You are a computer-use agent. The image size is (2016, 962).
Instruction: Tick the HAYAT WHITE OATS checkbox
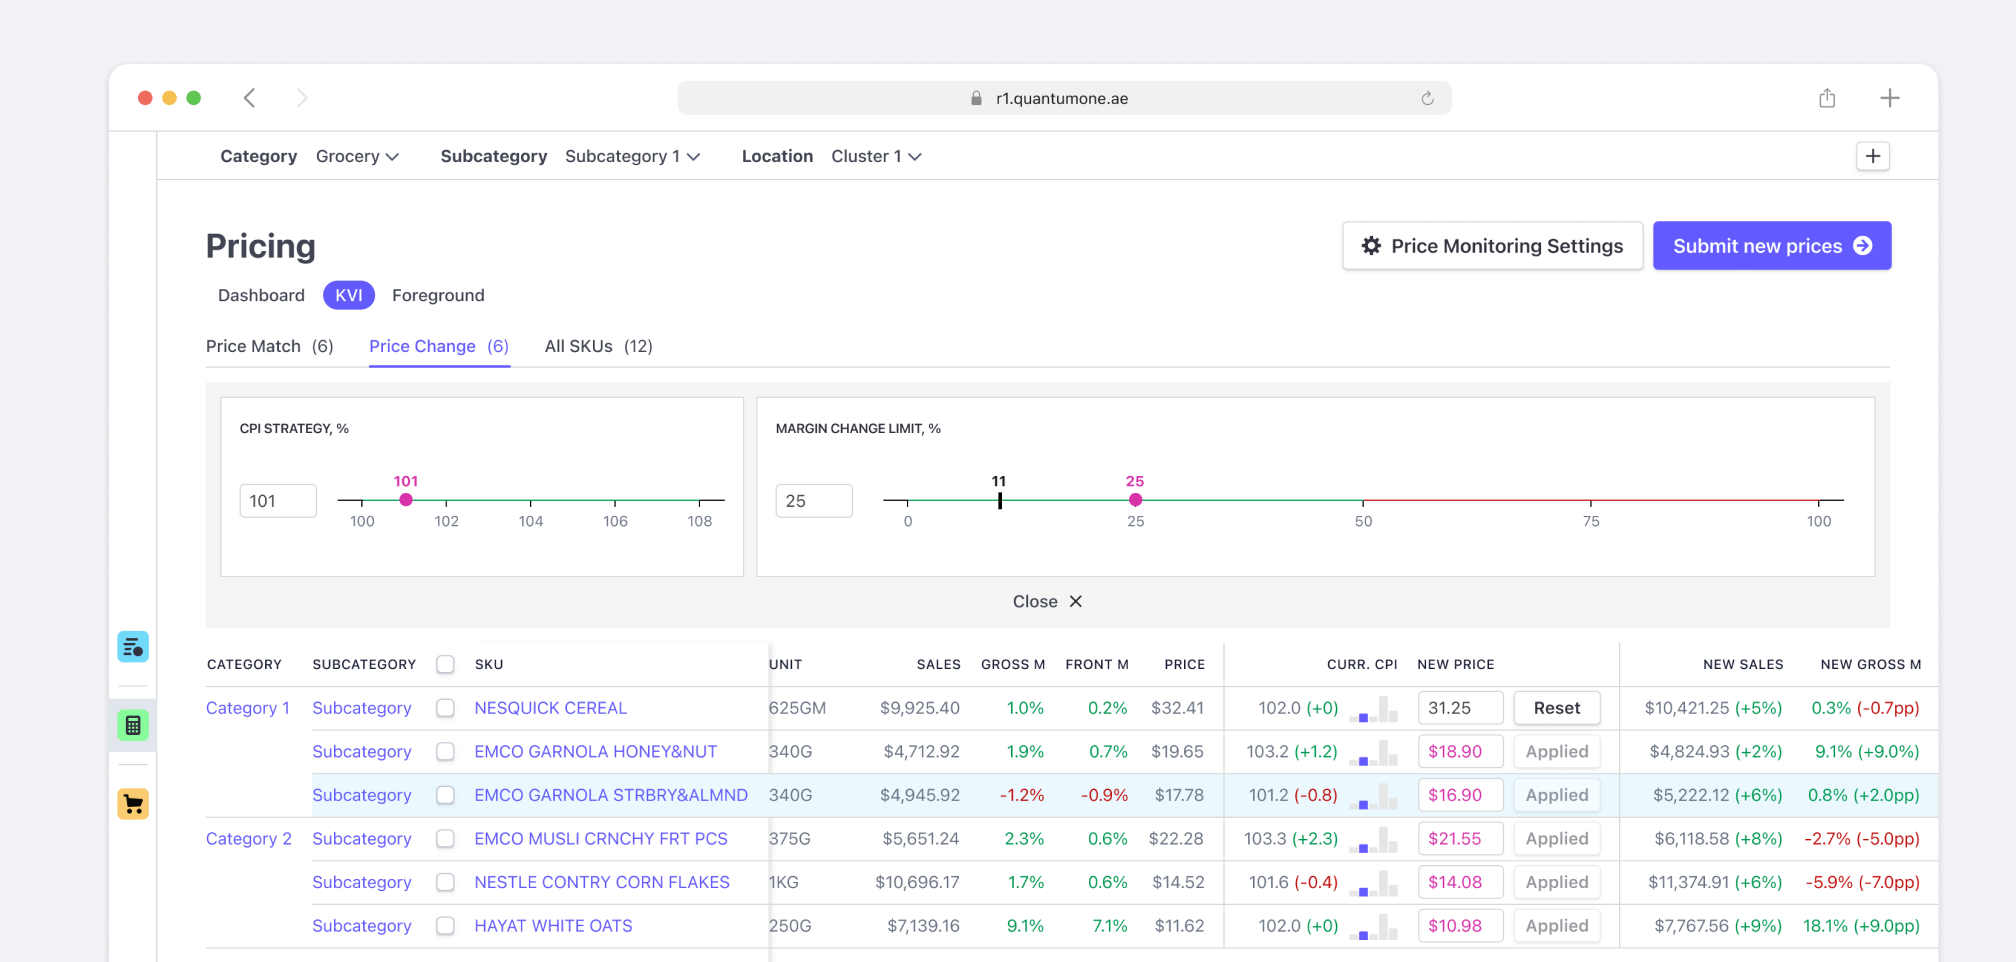(446, 926)
